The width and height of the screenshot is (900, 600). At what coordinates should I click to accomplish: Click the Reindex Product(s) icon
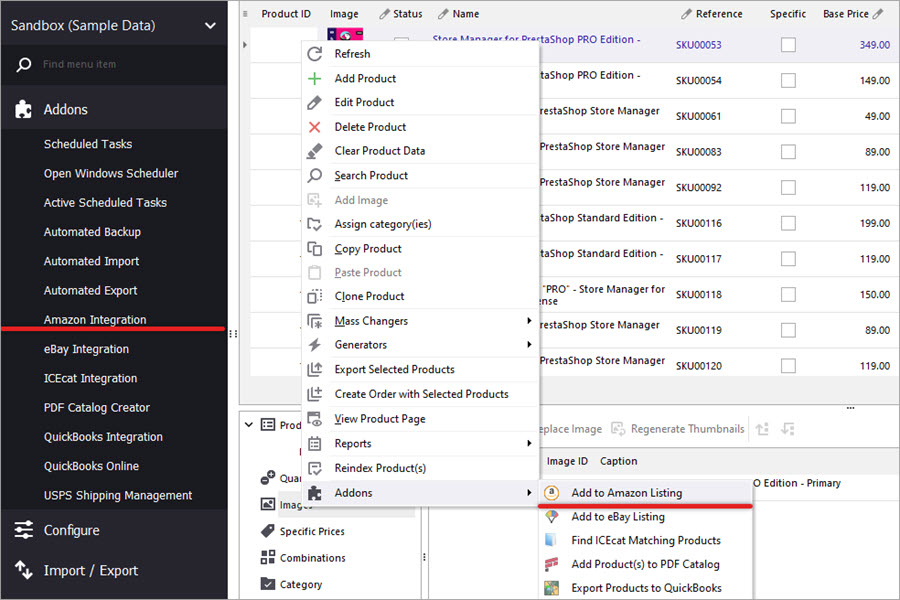[315, 469]
